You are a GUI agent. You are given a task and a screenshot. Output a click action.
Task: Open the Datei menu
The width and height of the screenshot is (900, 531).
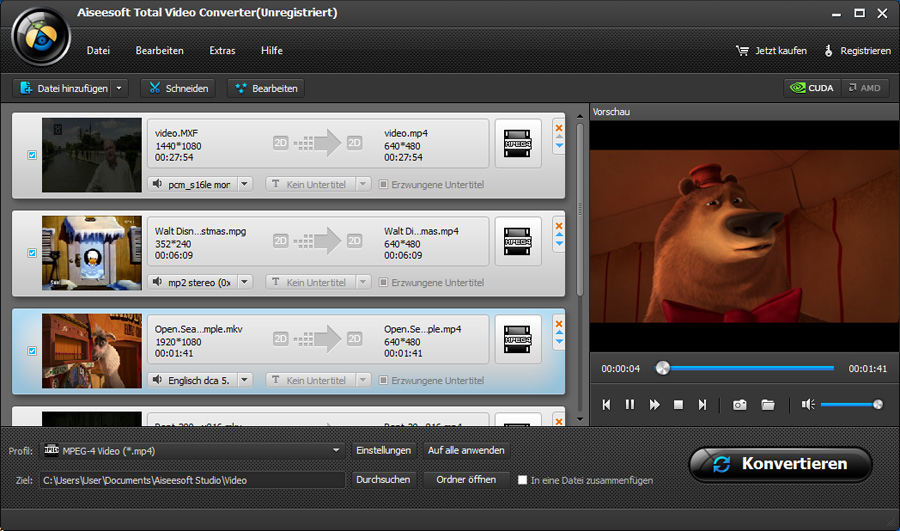point(98,51)
